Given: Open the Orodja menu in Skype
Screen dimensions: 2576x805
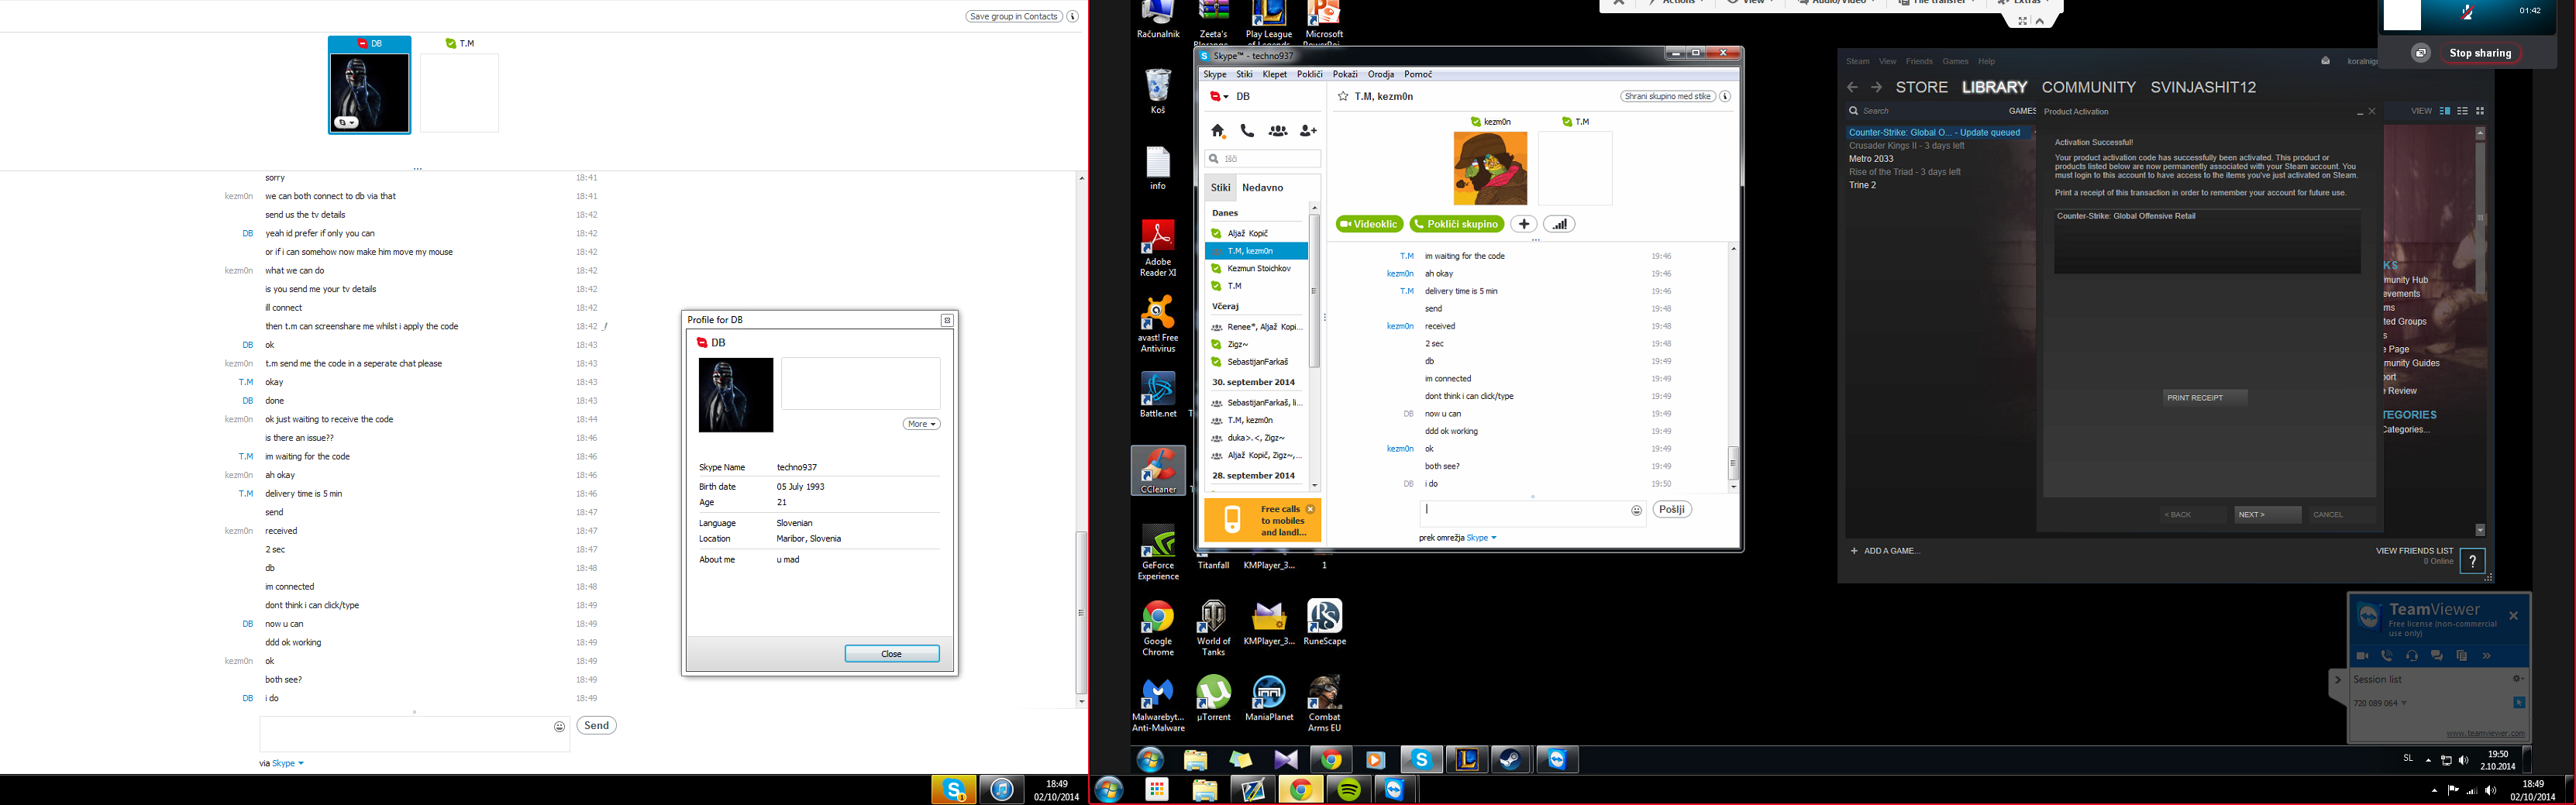Looking at the screenshot, I should pyautogui.click(x=1381, y=74).
